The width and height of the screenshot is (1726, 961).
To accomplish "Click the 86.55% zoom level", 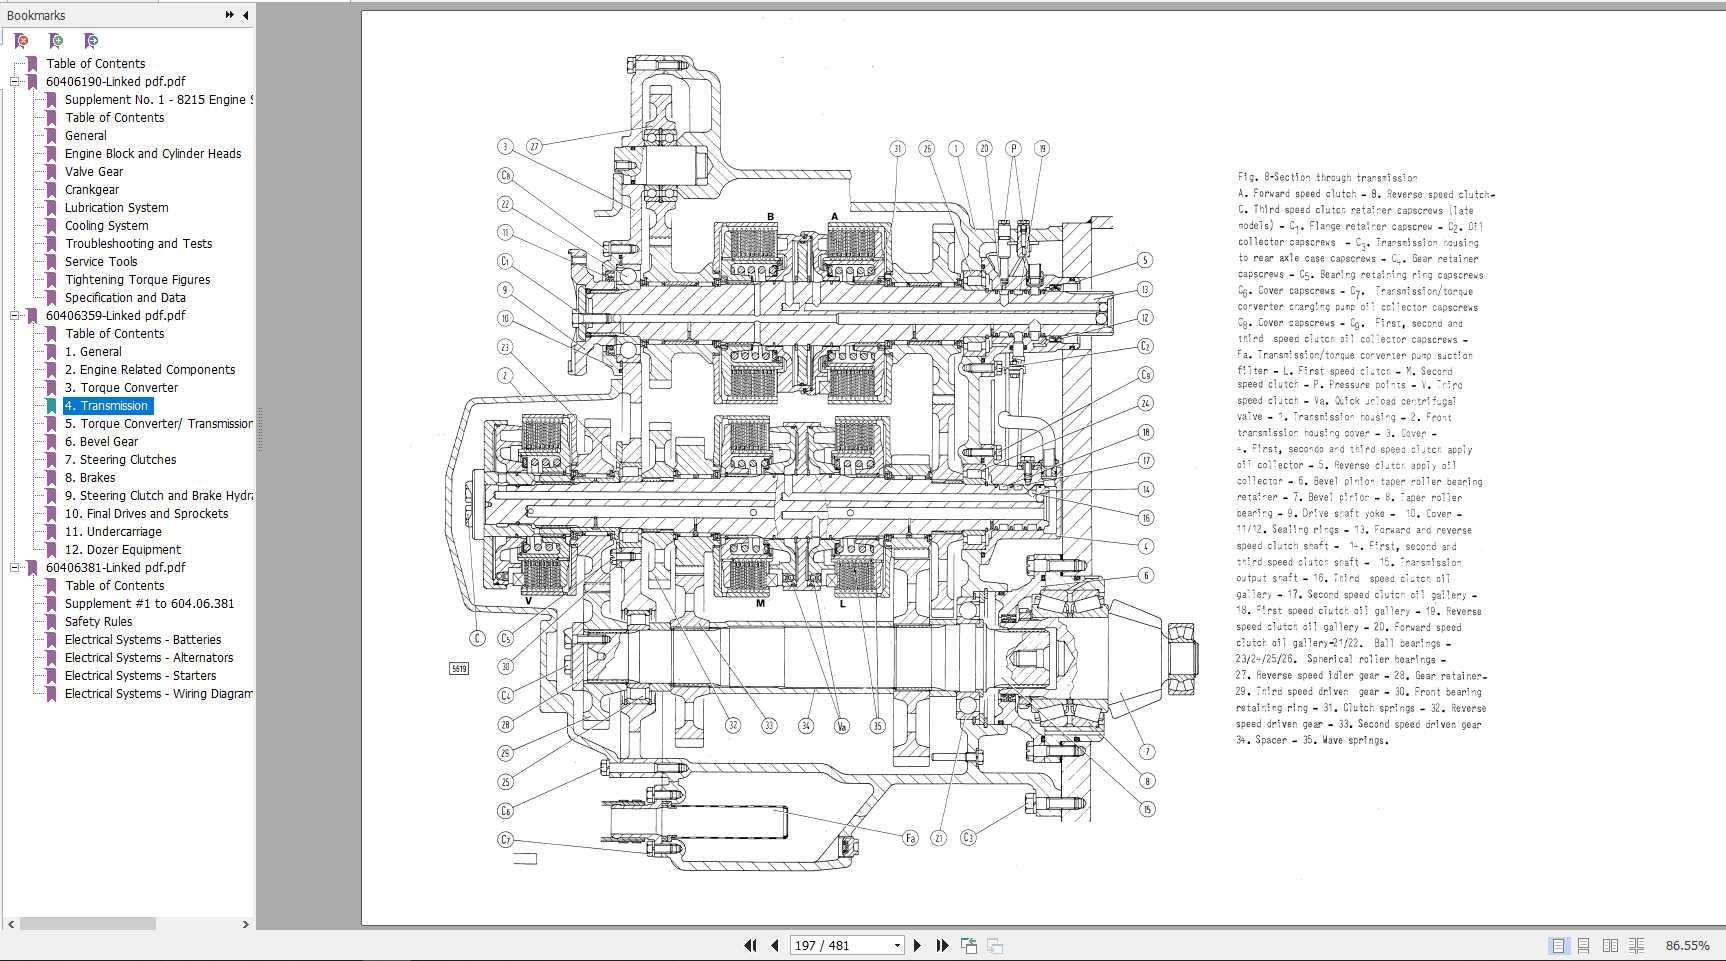I will (1687, 945).
